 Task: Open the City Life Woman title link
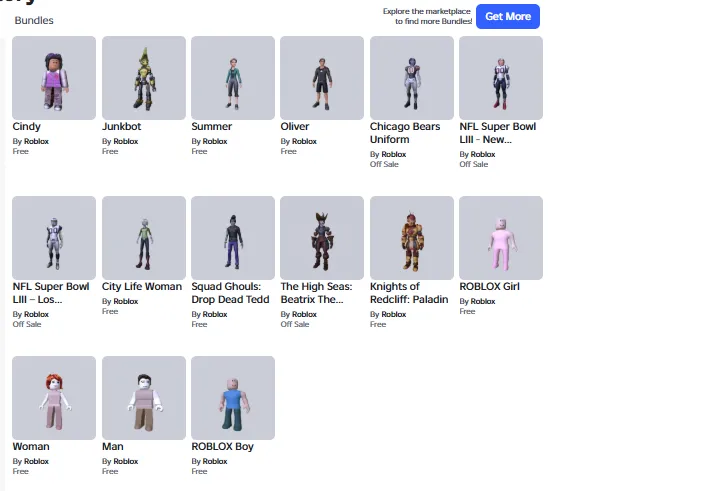coord(142,286)
